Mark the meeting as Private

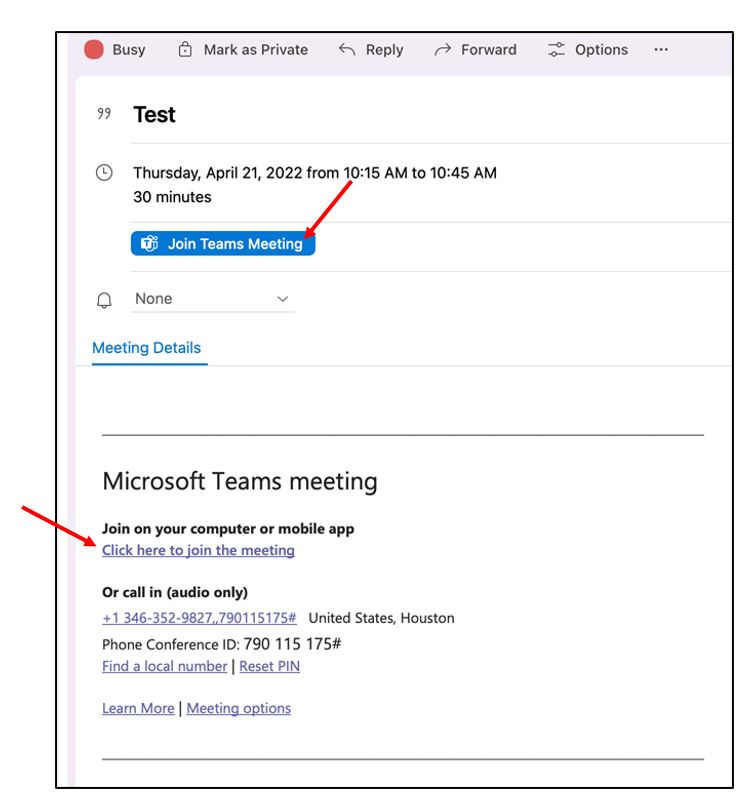click(x=243, y=50)
